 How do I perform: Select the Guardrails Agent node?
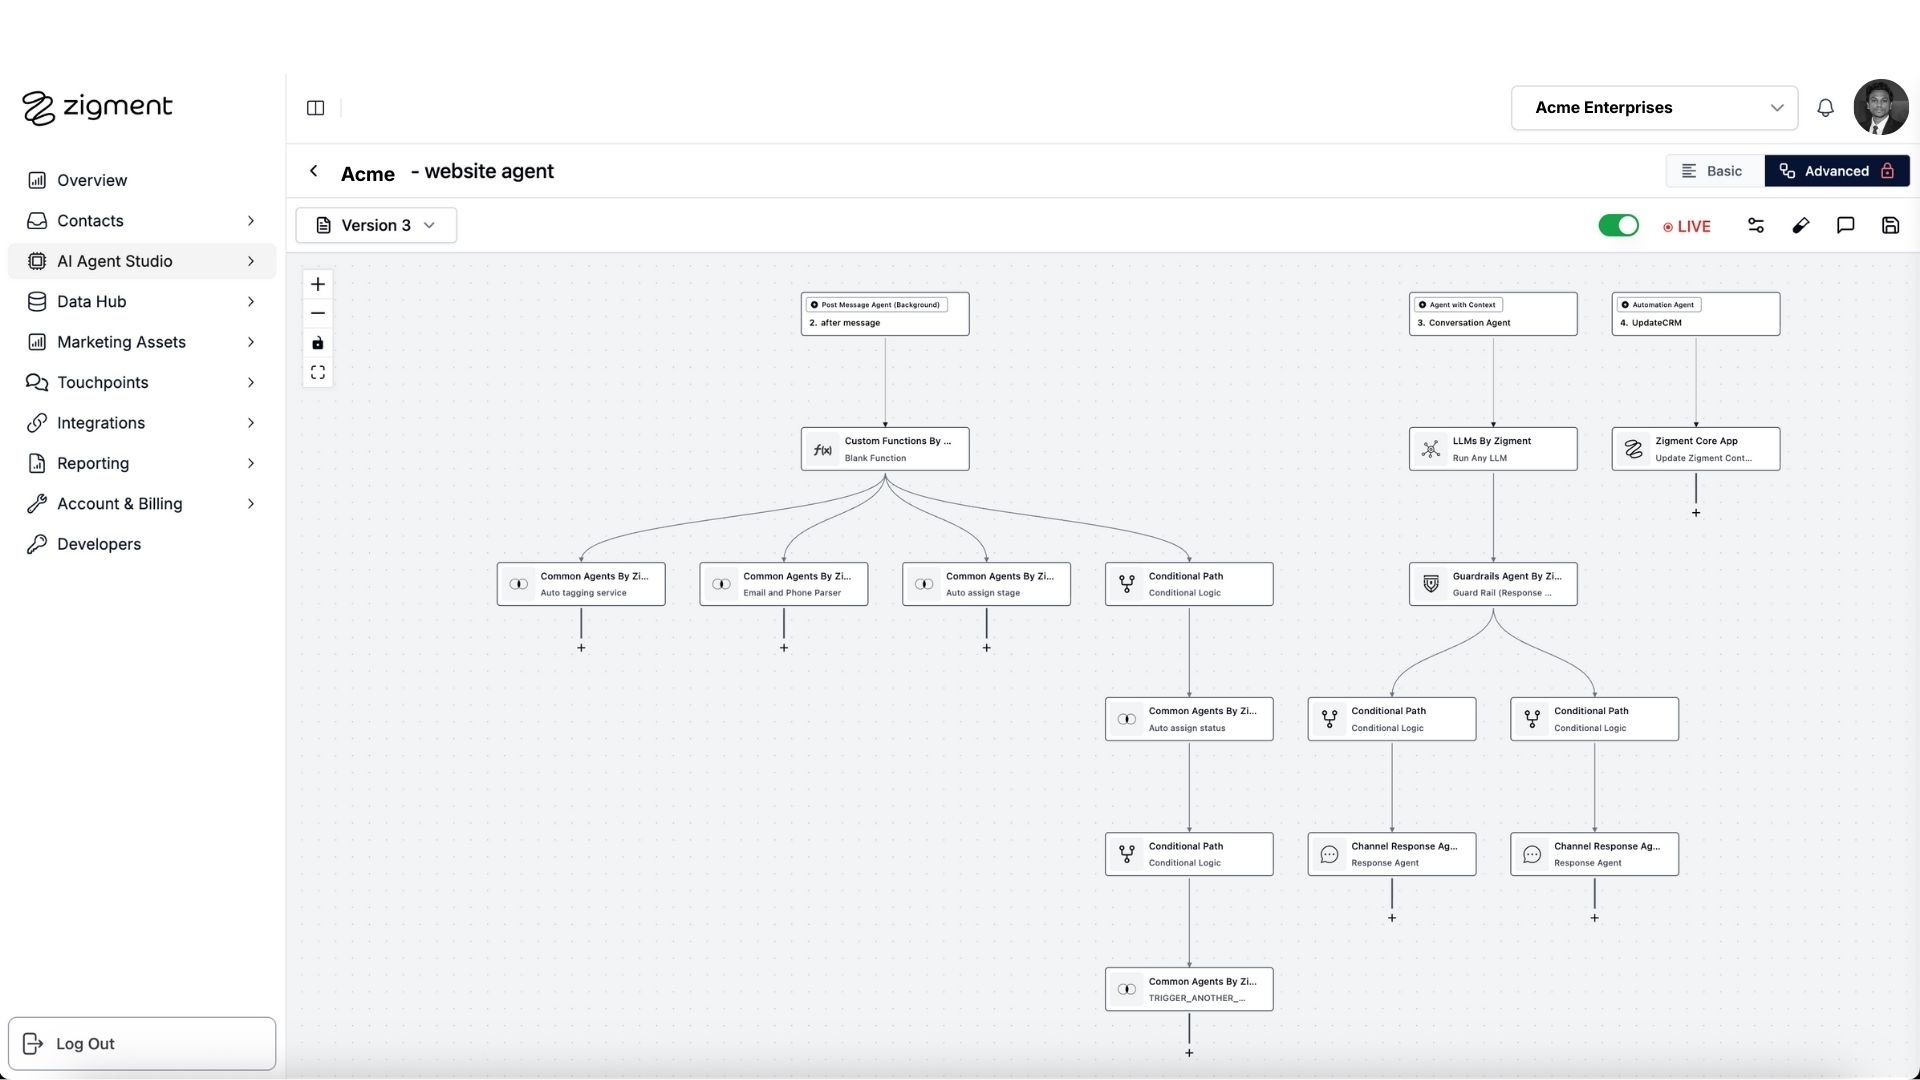(x=1493, y=584)
